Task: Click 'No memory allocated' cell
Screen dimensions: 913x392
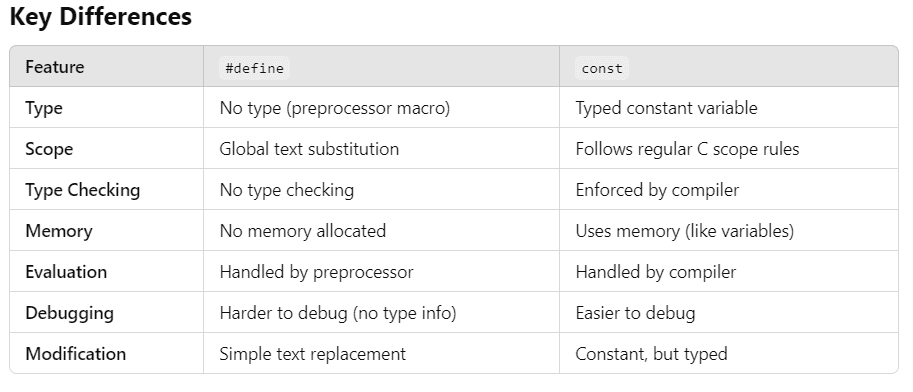Action: pos(303,231)
